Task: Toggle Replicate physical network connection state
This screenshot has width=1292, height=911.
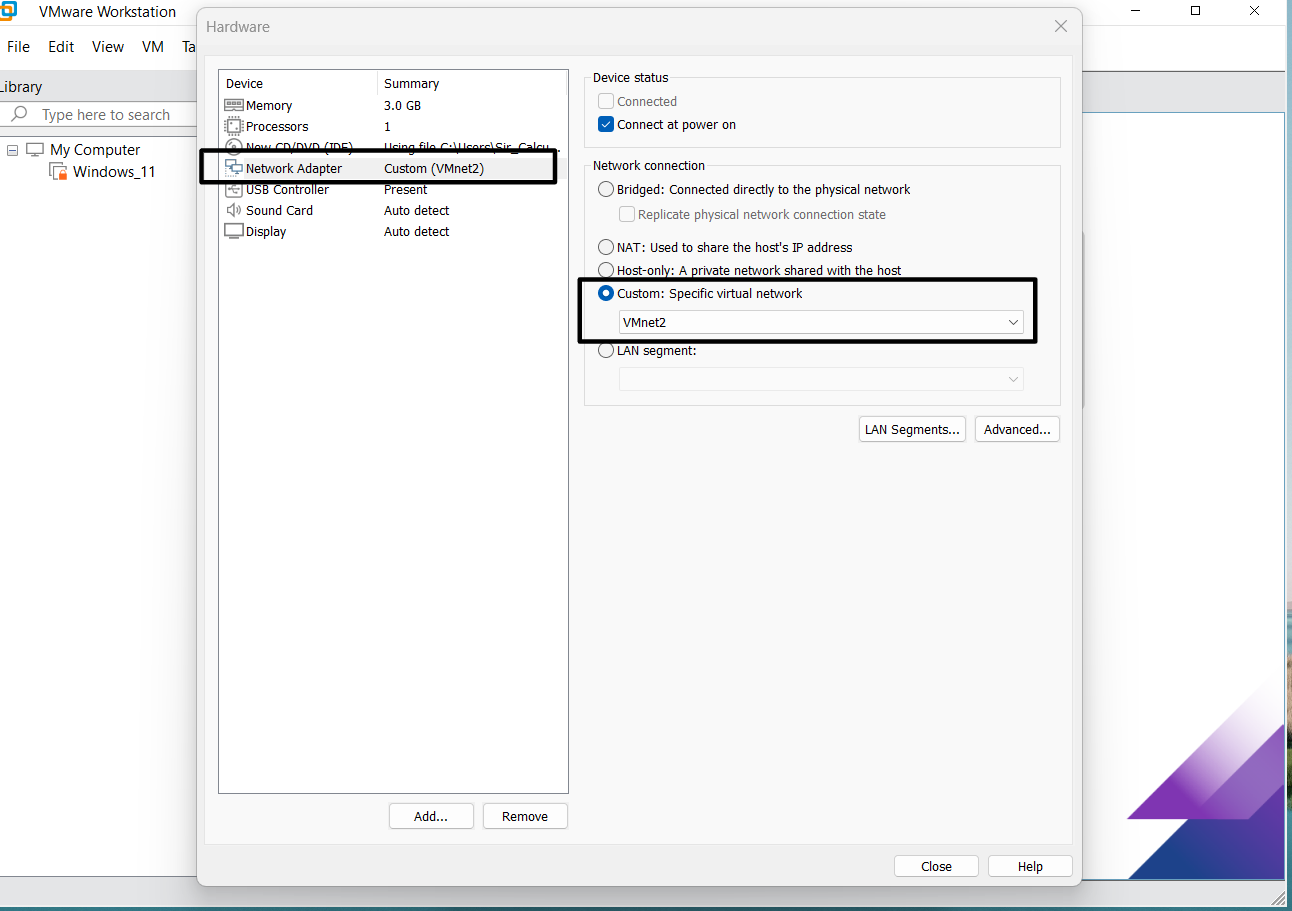Action: [x=627, y=214]
